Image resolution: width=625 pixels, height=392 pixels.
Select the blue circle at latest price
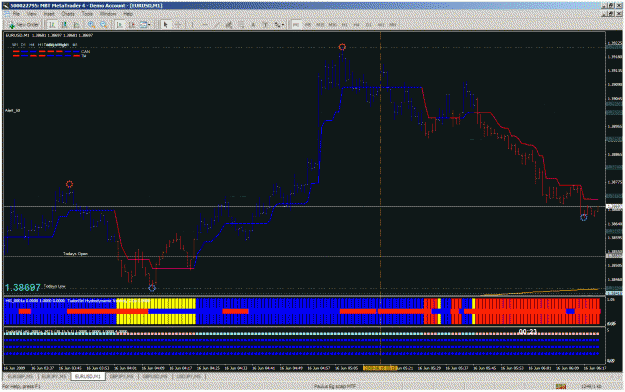pos(584,218)
